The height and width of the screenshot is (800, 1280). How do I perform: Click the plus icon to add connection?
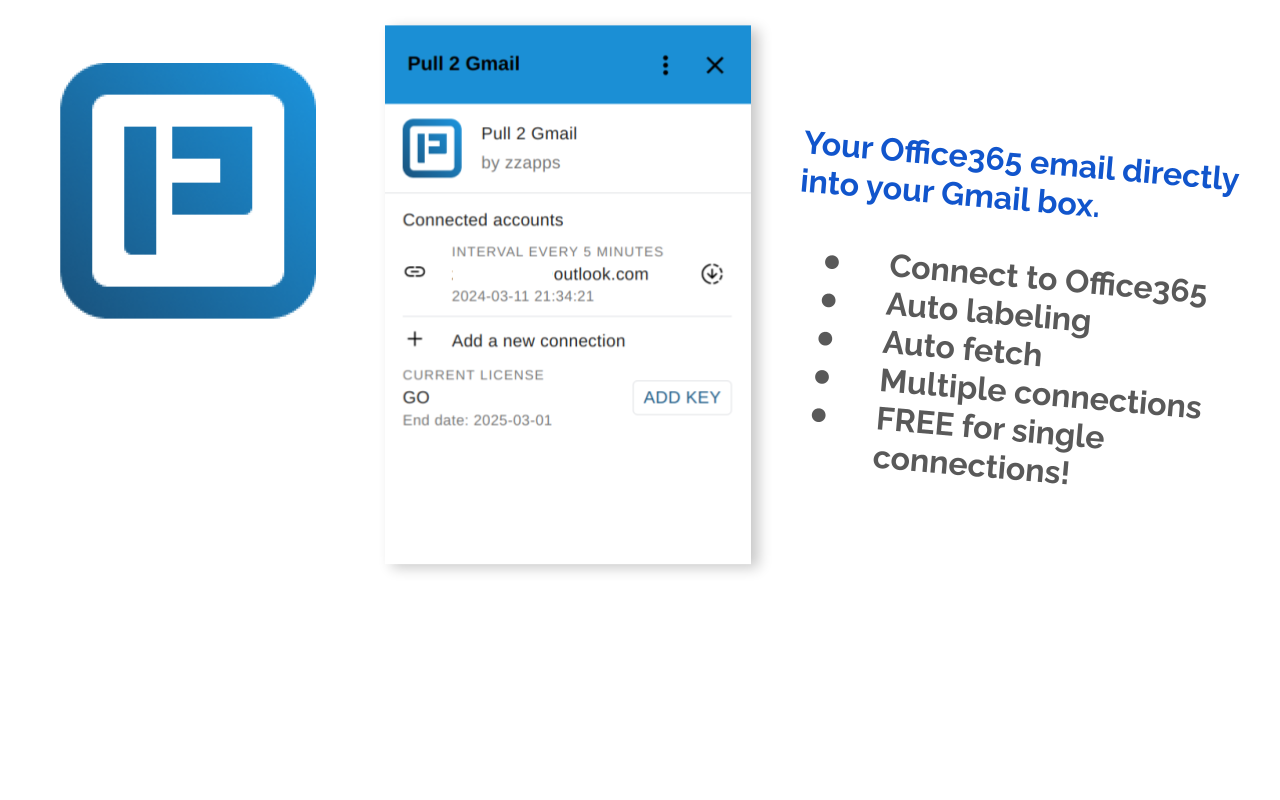[415, 339]
